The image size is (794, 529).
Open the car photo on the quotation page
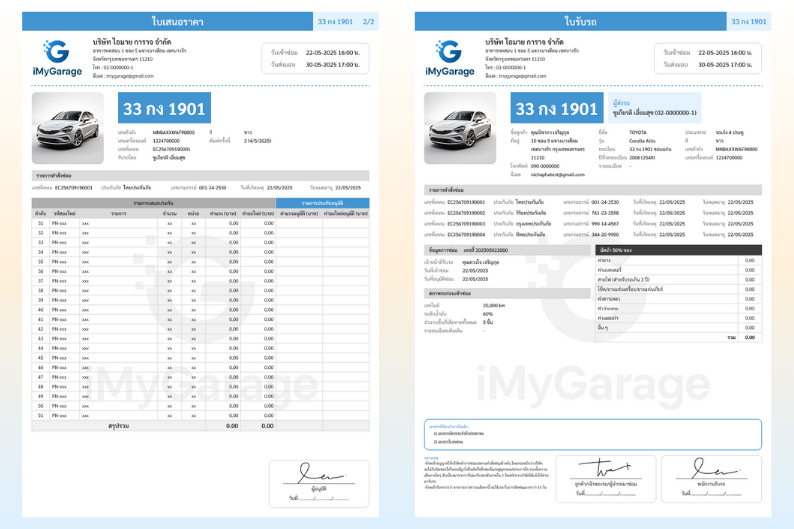[67, 129]
